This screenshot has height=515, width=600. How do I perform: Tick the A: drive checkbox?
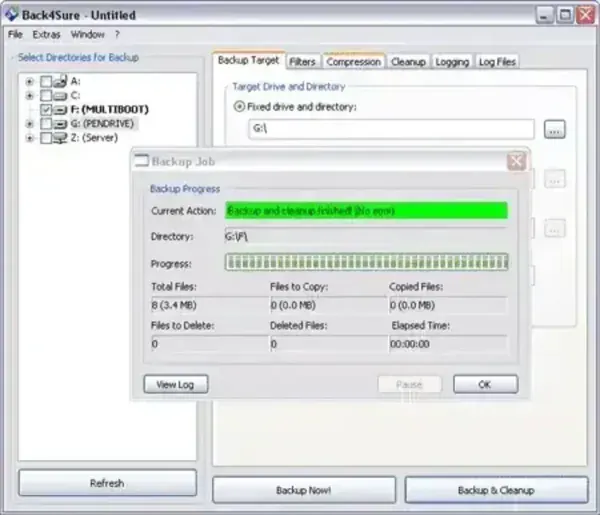pyautogui.click(x=46, y=81)
